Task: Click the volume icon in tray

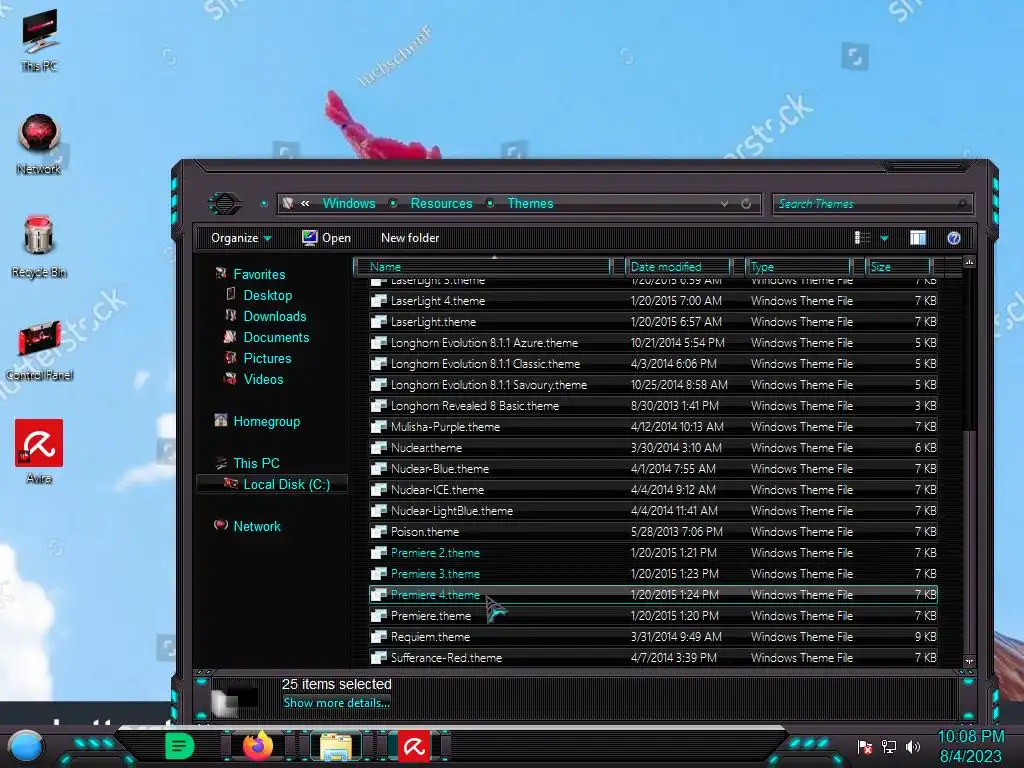Action: click(913, 746)
